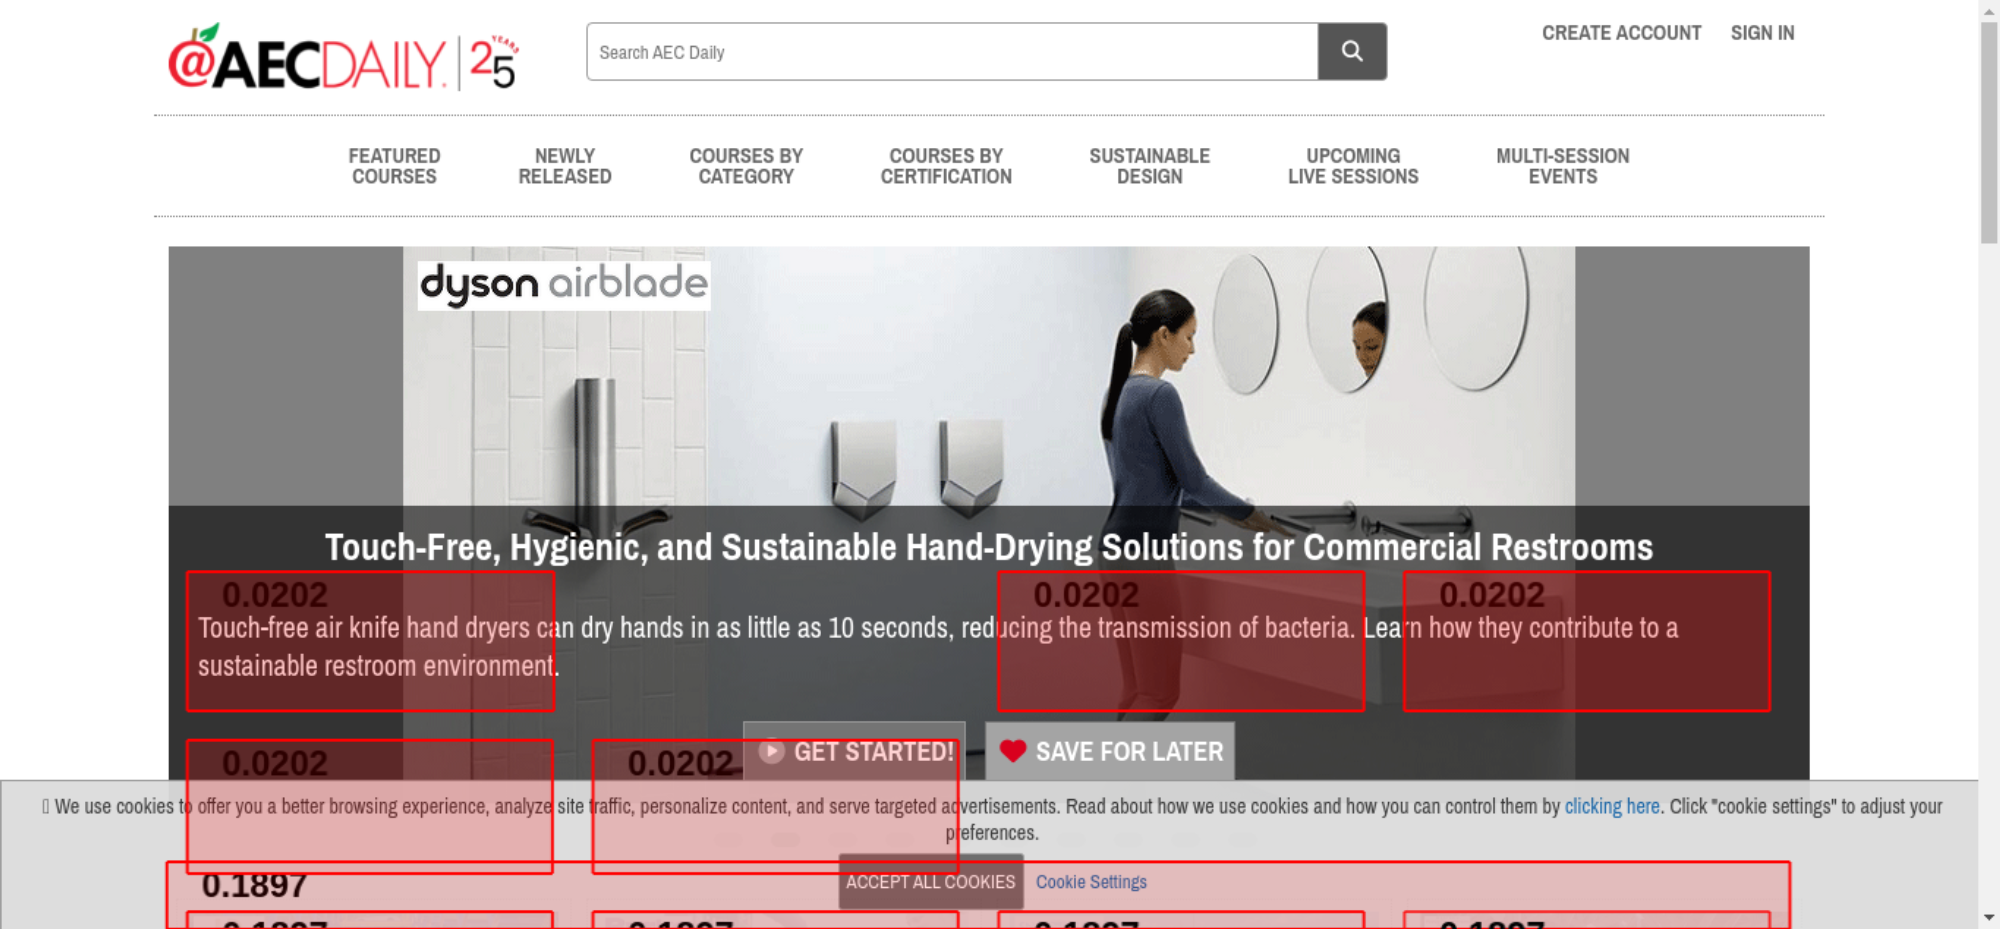This screenshot has height=929, width=2000.
Task: Open Cookie Settings
Action: pos(1091,882)
